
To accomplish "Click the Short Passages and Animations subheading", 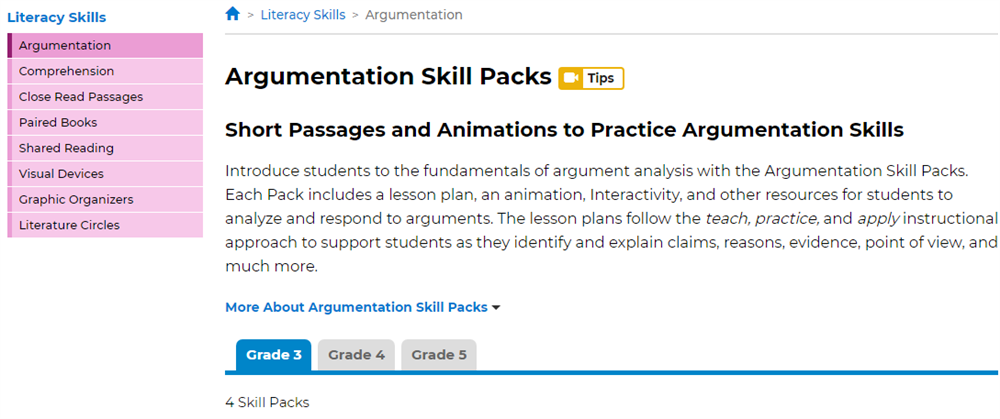I will coord(564,130).
